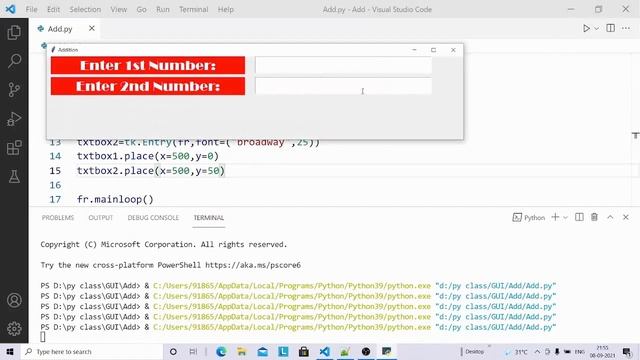
Task: Open editor More Actions ellipsis
Action: (x=626, y=28)
